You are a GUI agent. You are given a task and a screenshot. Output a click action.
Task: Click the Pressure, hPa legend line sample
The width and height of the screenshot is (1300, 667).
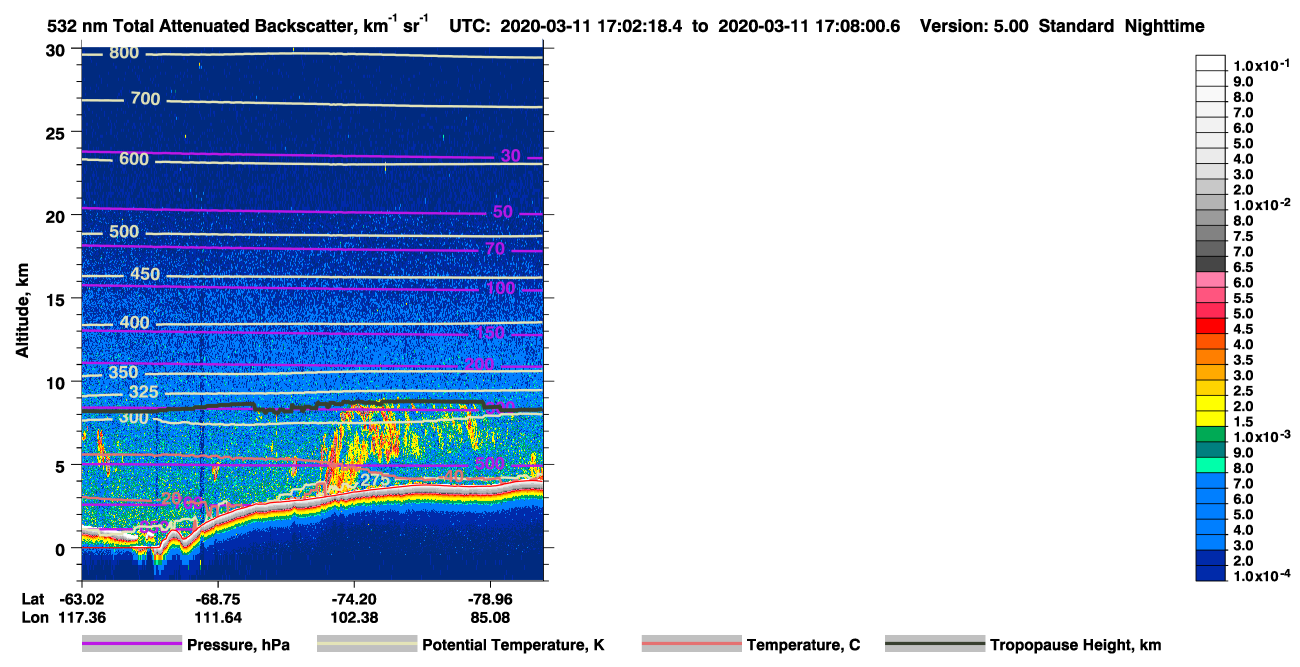point(132,645)
